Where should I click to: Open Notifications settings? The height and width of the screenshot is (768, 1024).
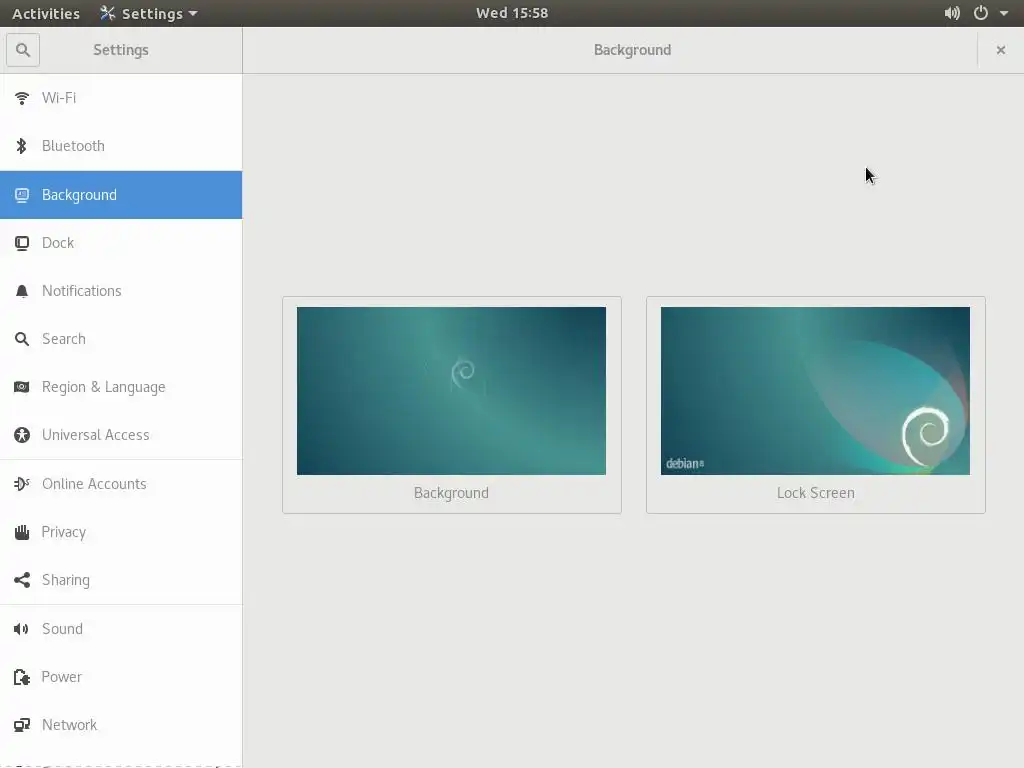coord(121,291)
